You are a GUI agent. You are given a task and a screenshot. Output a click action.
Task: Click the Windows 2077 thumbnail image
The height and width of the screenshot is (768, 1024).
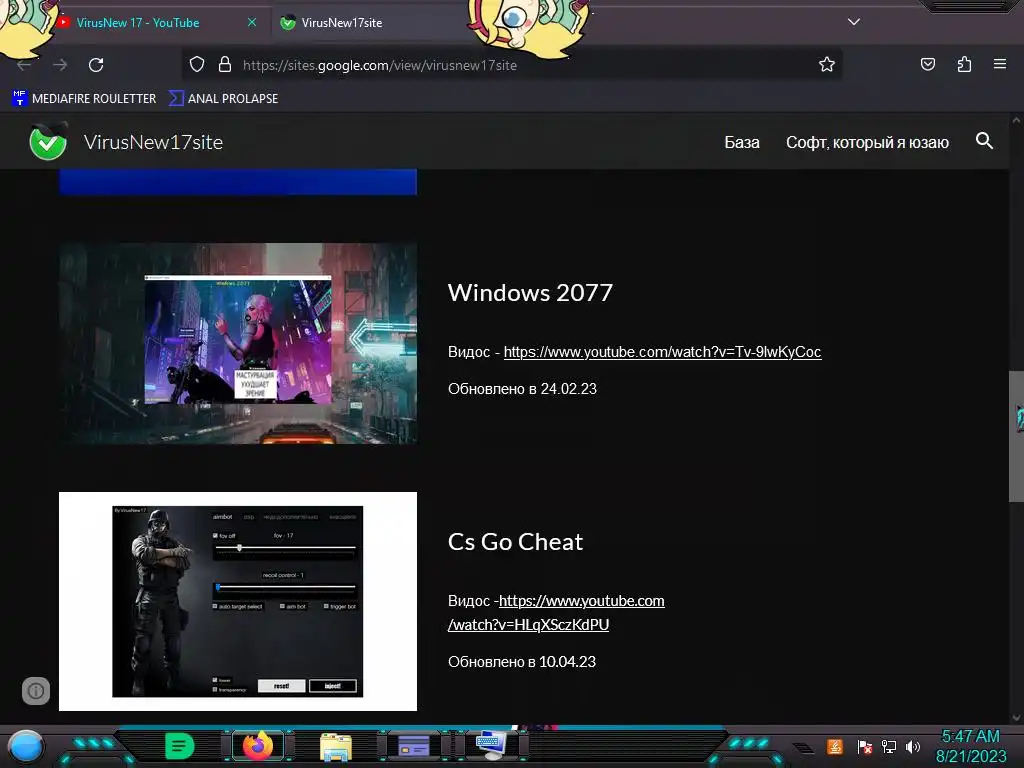[x=238, y=344]
